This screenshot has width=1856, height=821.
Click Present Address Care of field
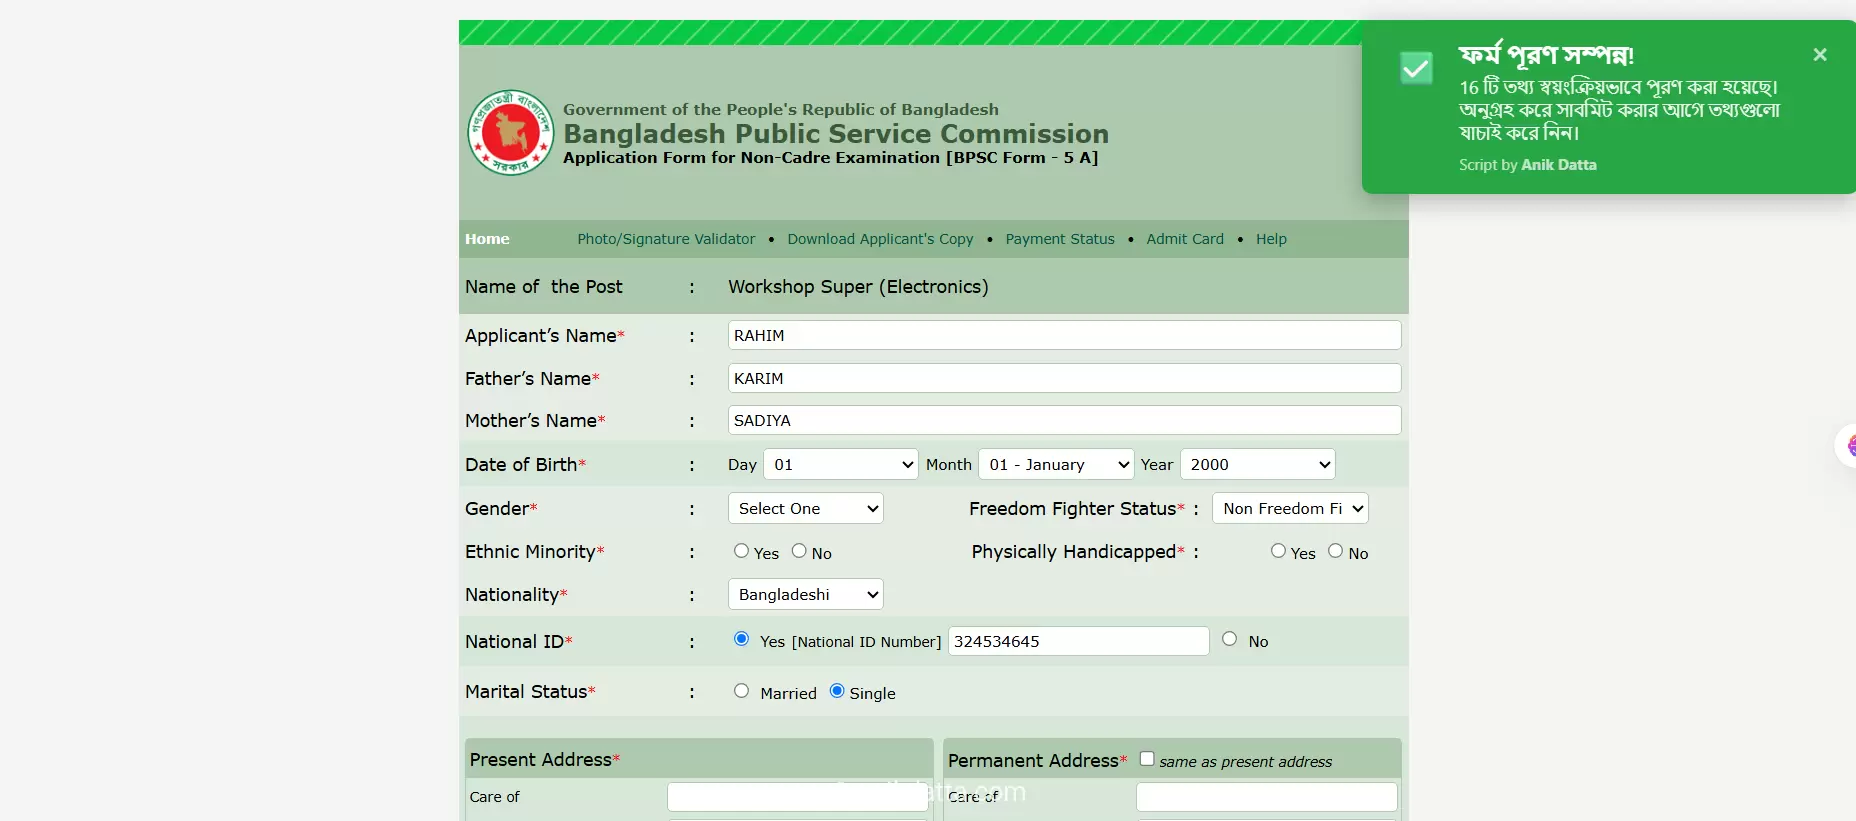click(798, 797)
